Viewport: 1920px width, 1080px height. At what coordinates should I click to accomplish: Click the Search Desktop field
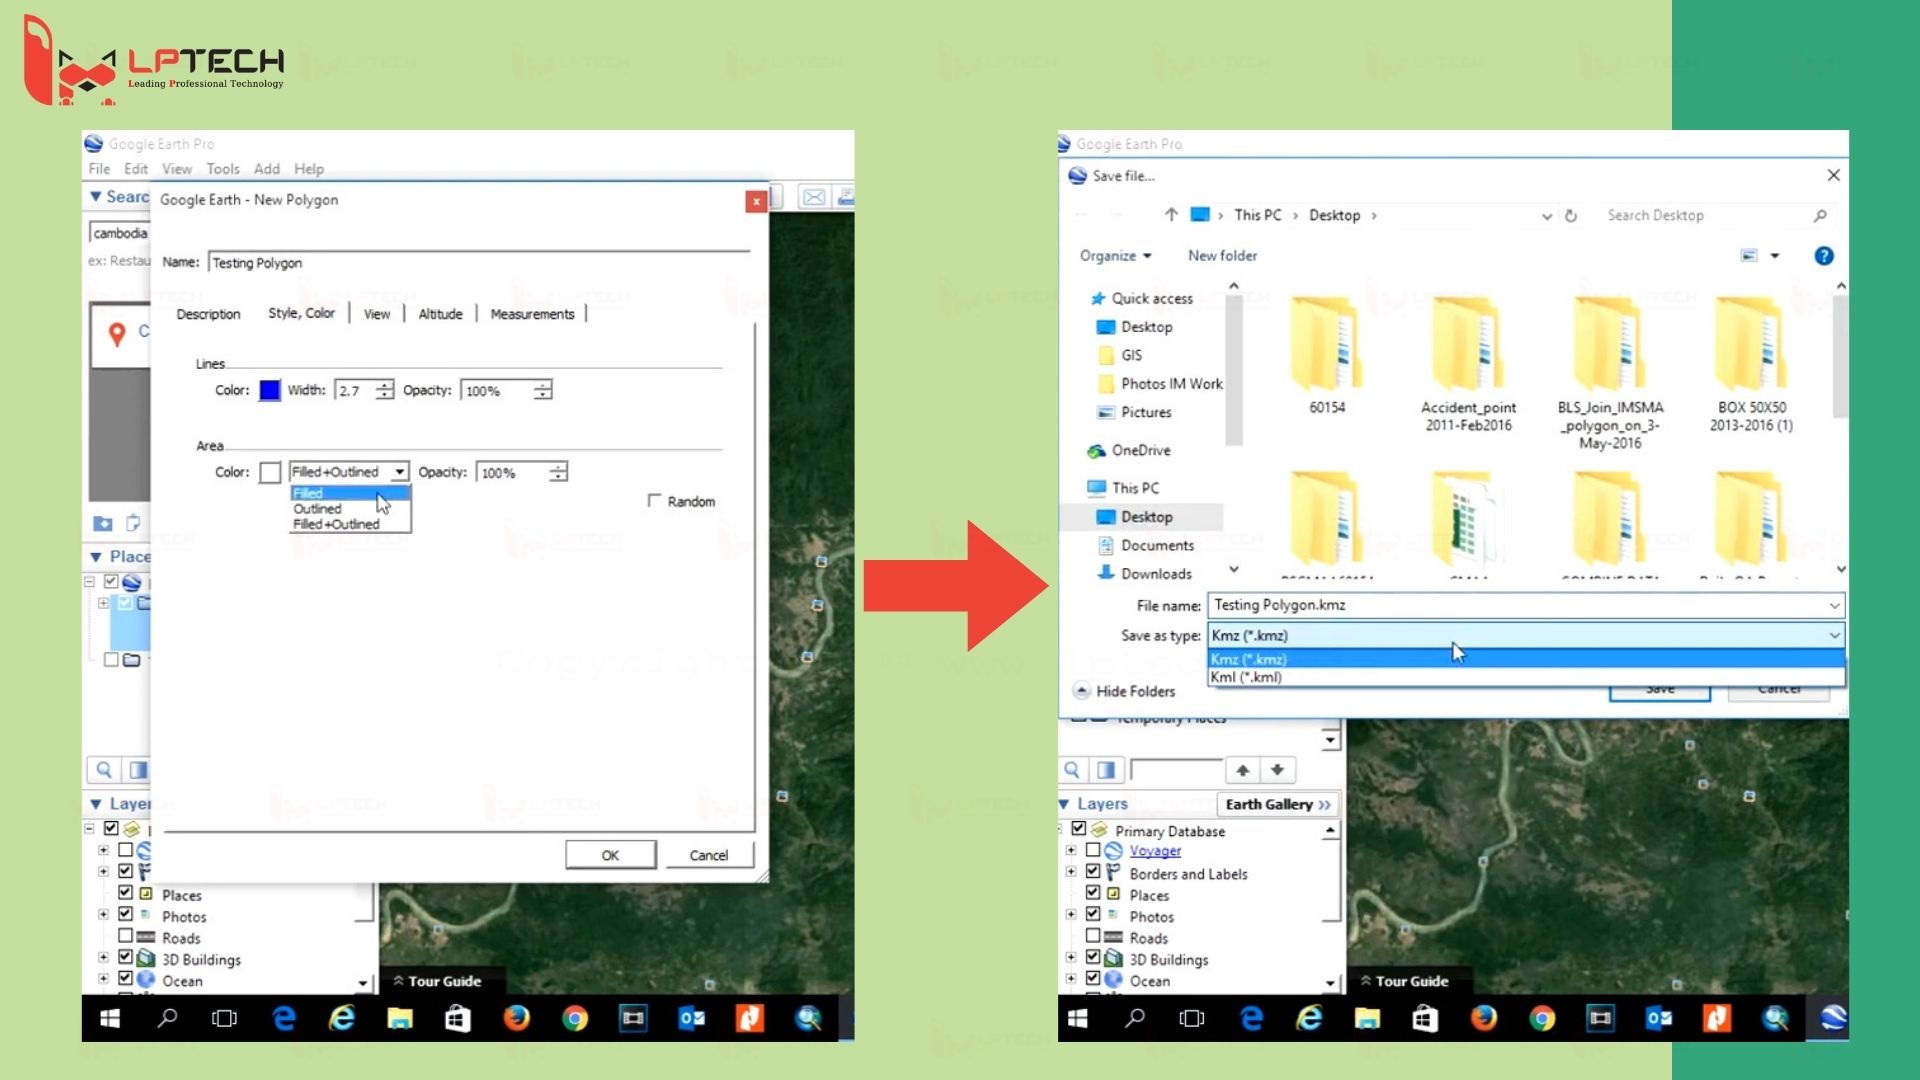click(1714, 215)
